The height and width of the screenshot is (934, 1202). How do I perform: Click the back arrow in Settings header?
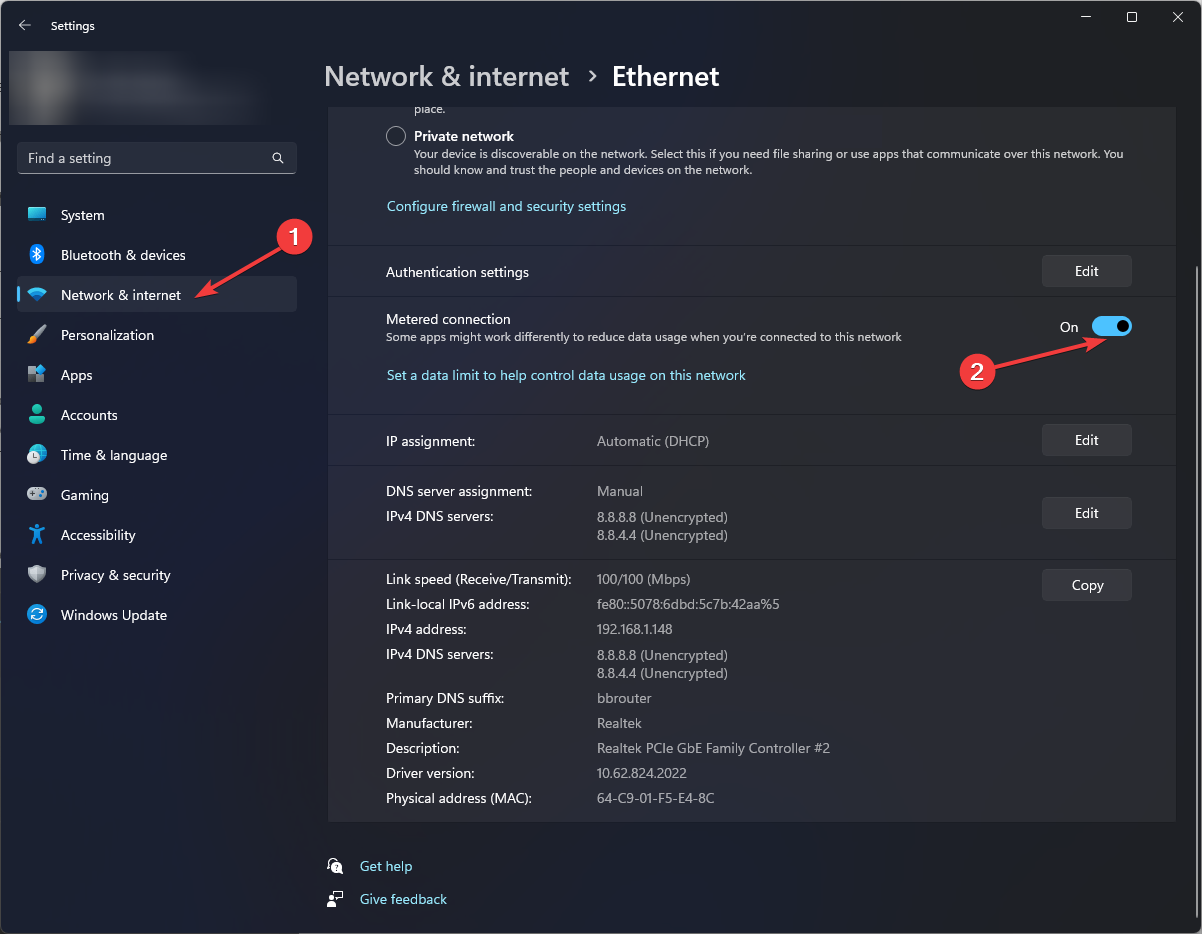click(x=25, y=26)
